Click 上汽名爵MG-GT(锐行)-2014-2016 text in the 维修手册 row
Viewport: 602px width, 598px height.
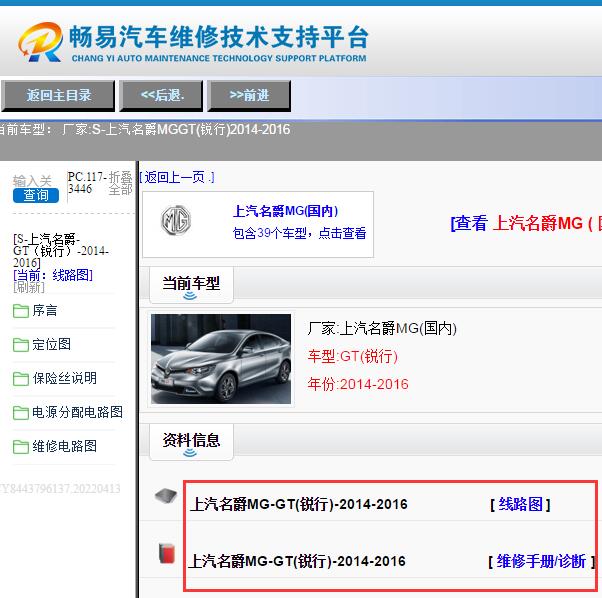pos(297,562)
